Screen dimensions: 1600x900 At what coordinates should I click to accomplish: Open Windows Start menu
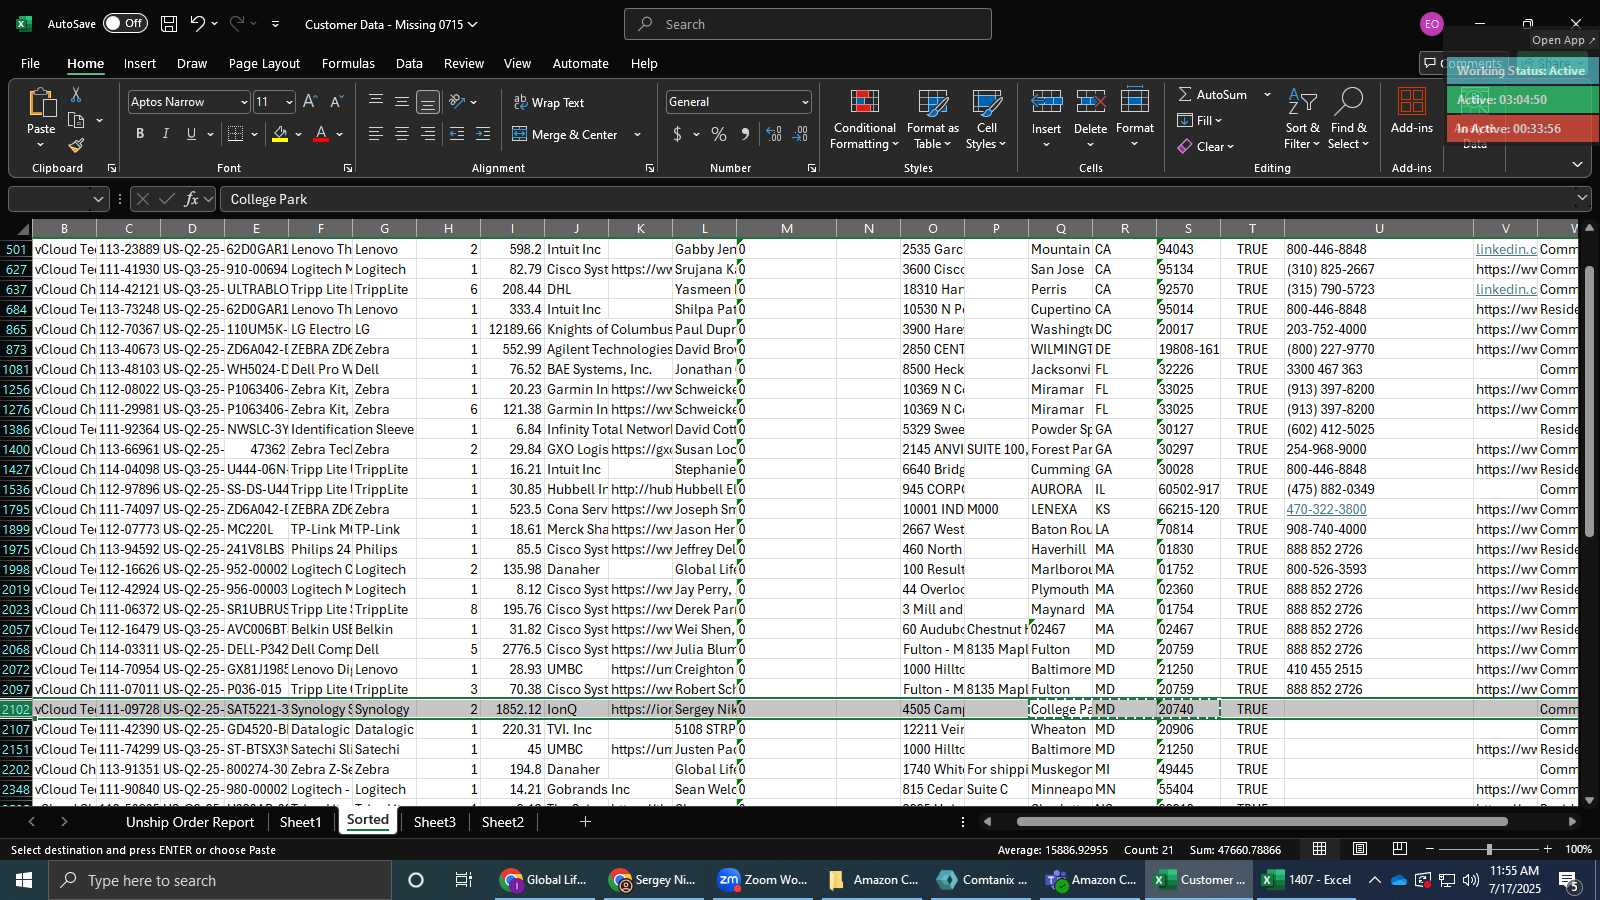coord(24,880)
